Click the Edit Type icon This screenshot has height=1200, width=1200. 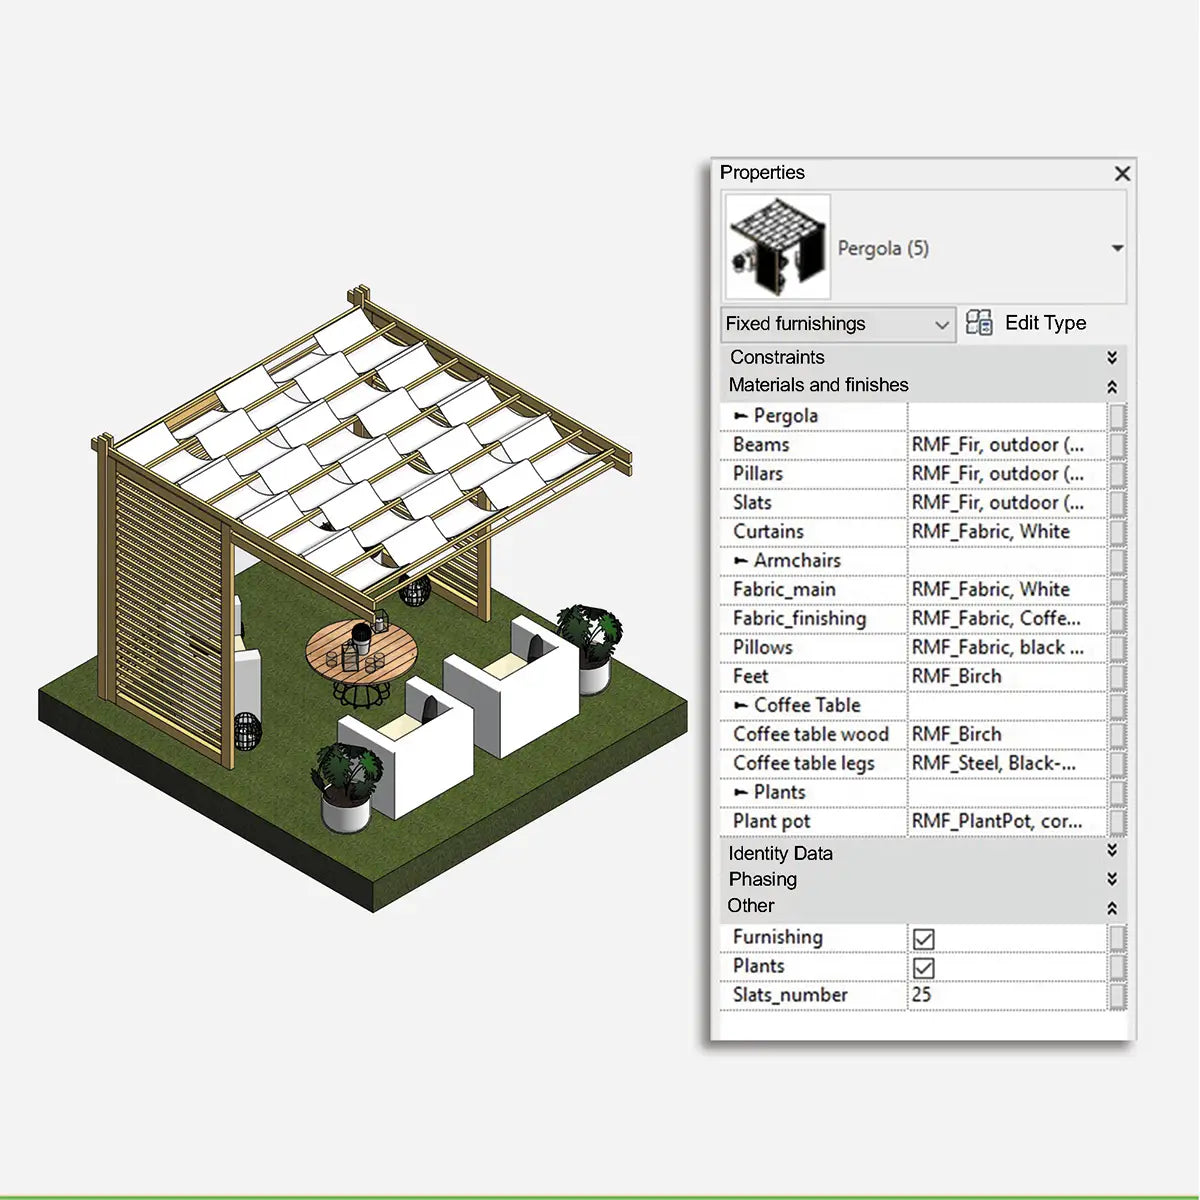click(979, 323)
